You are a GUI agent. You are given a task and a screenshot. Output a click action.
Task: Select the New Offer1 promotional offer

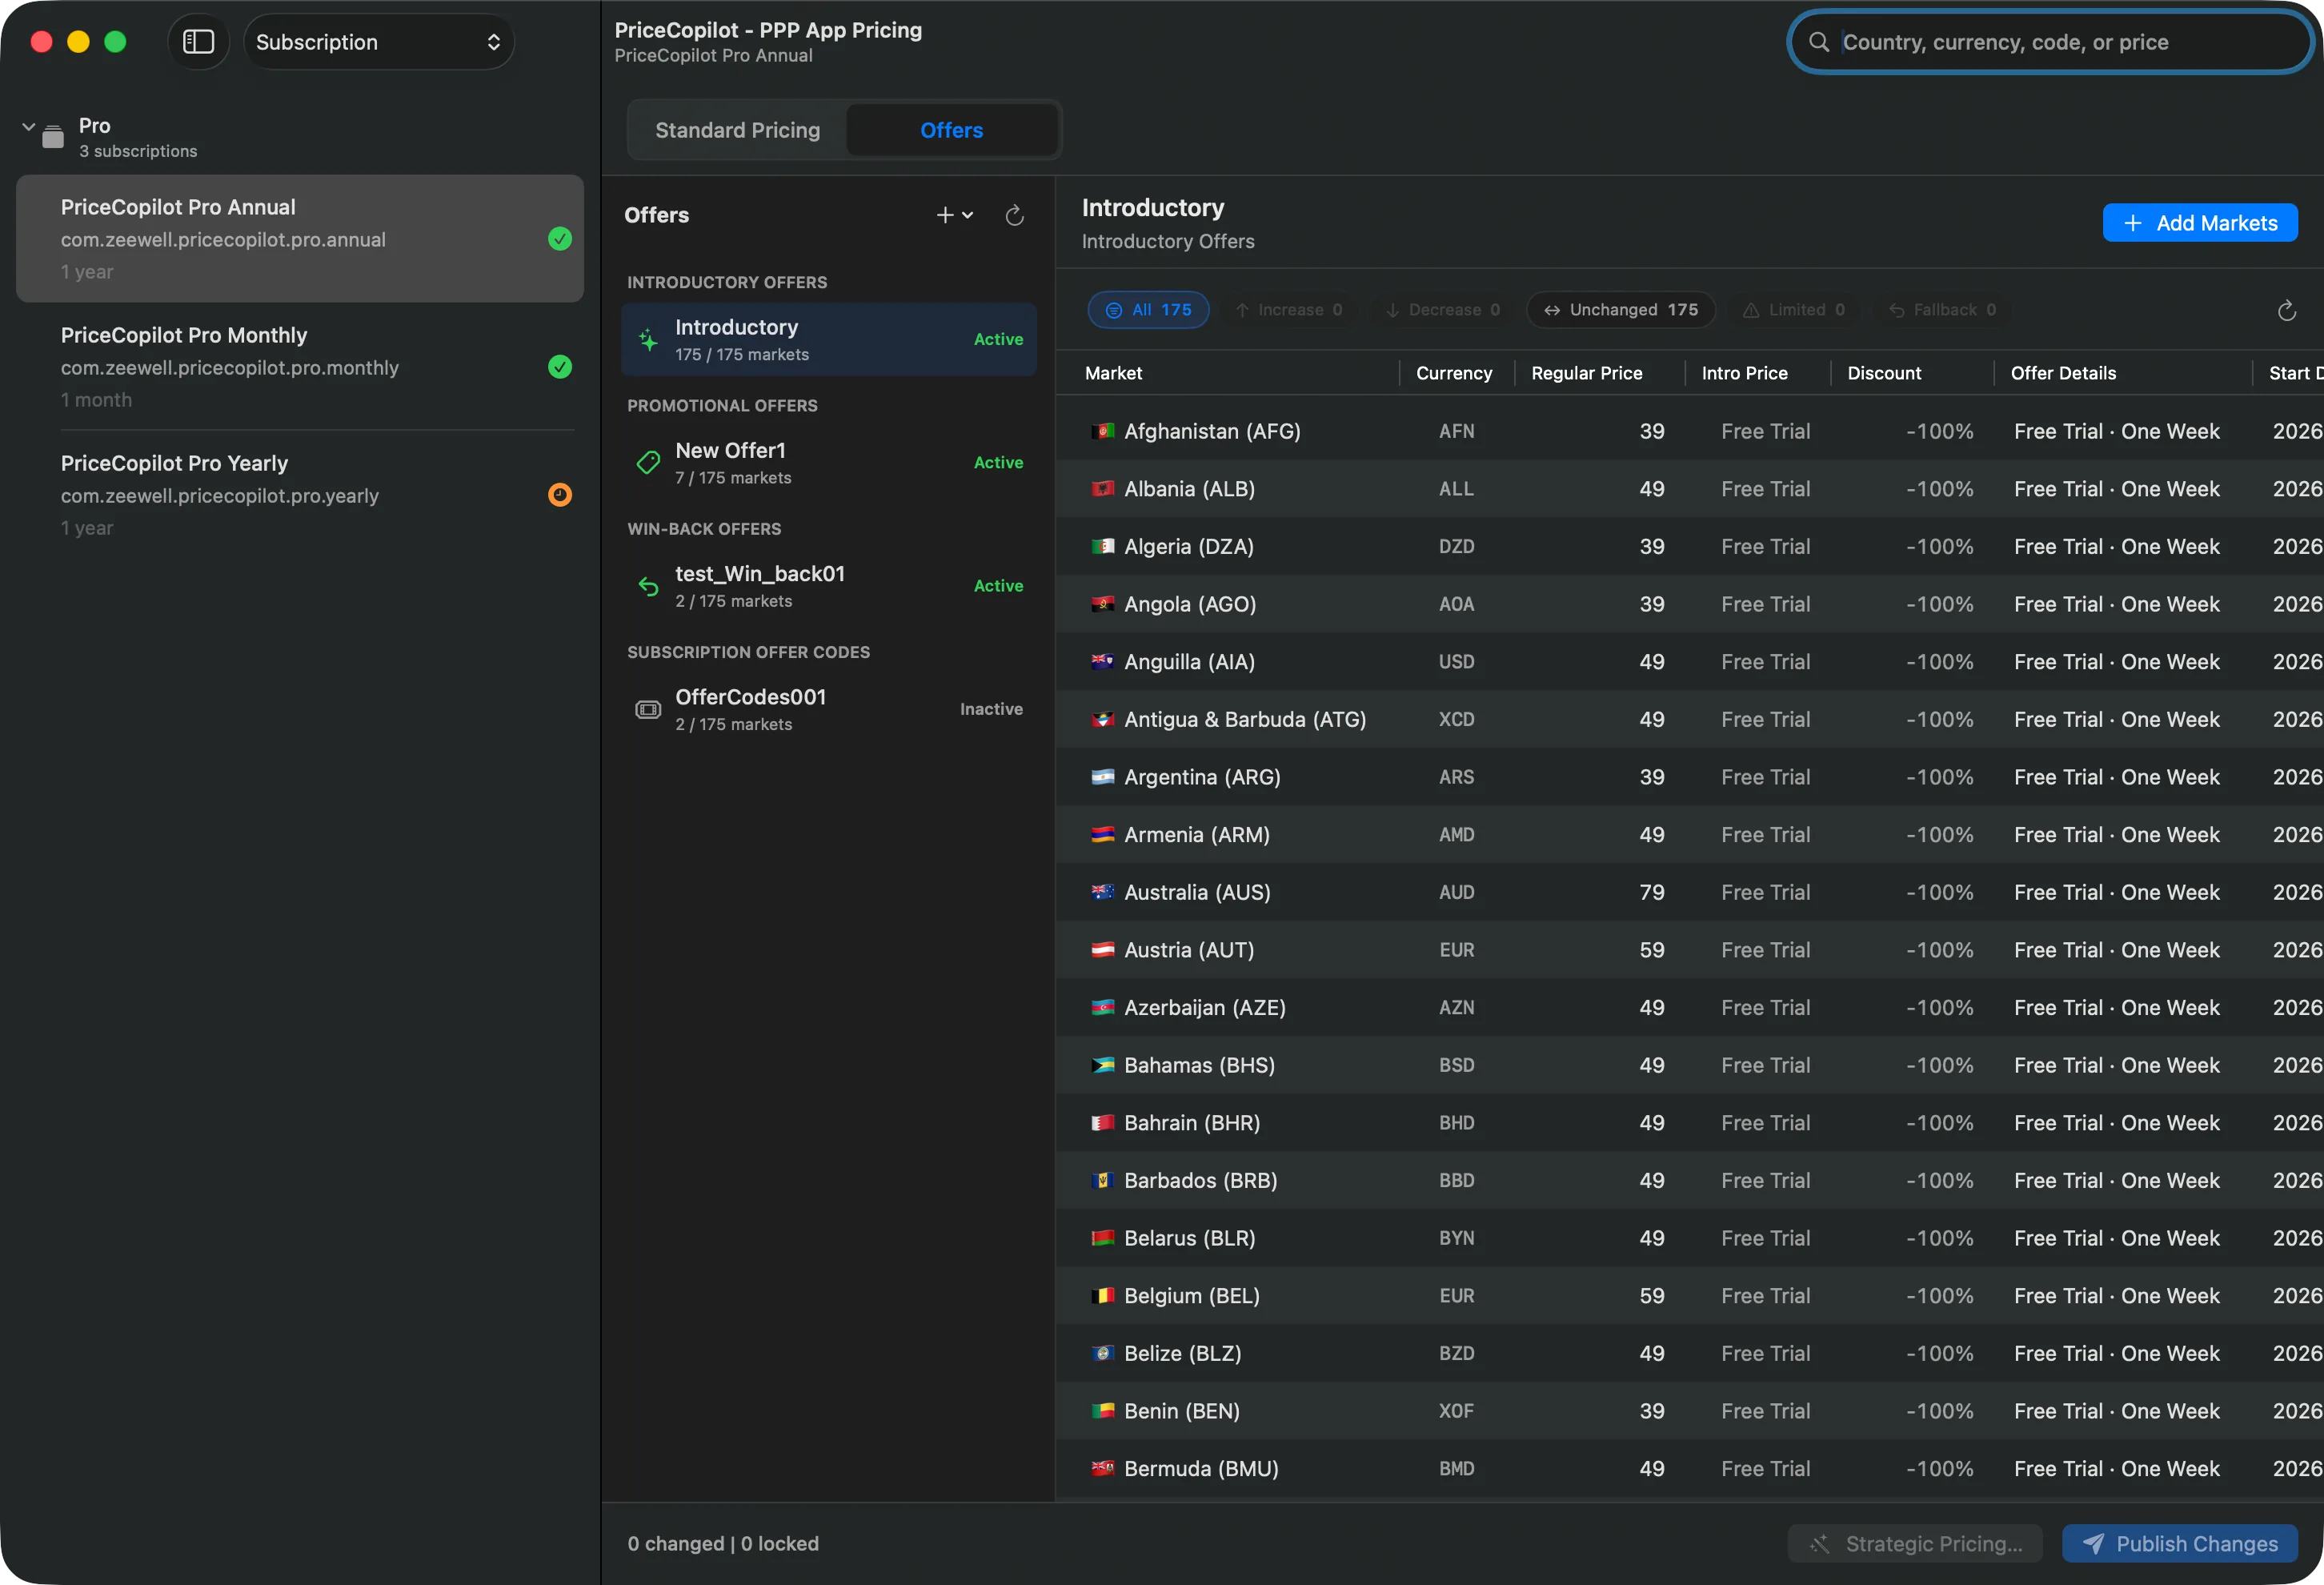pos(828,463)
